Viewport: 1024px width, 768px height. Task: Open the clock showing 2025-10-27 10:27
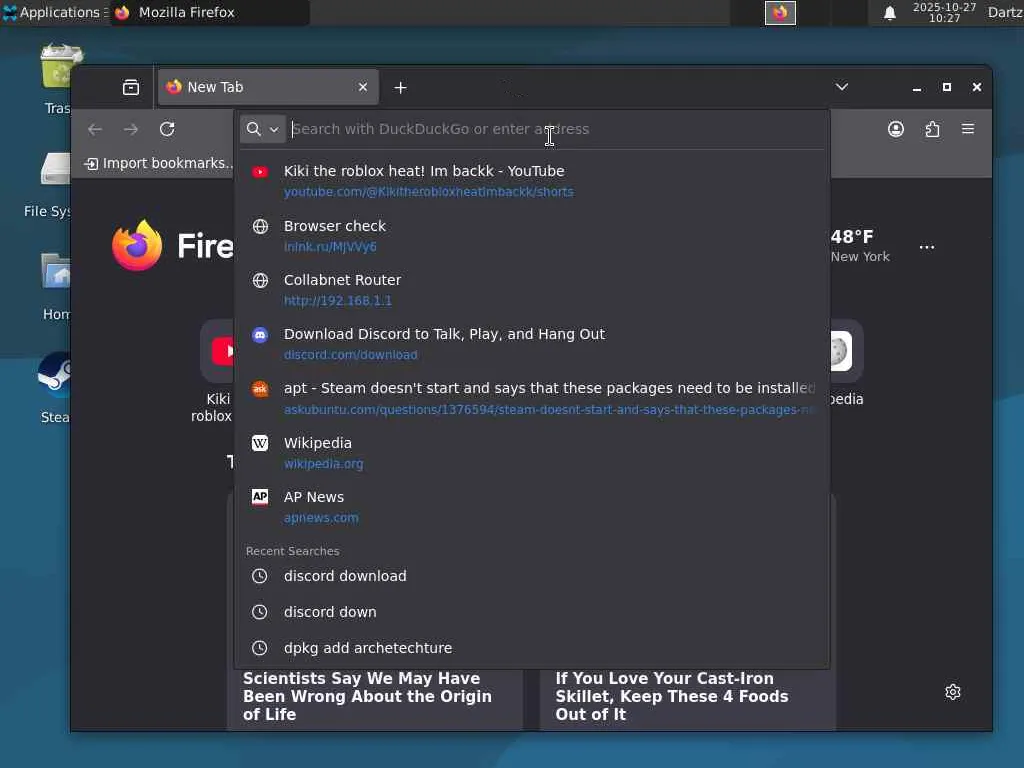pyautogui.click(x=944, y=12)
